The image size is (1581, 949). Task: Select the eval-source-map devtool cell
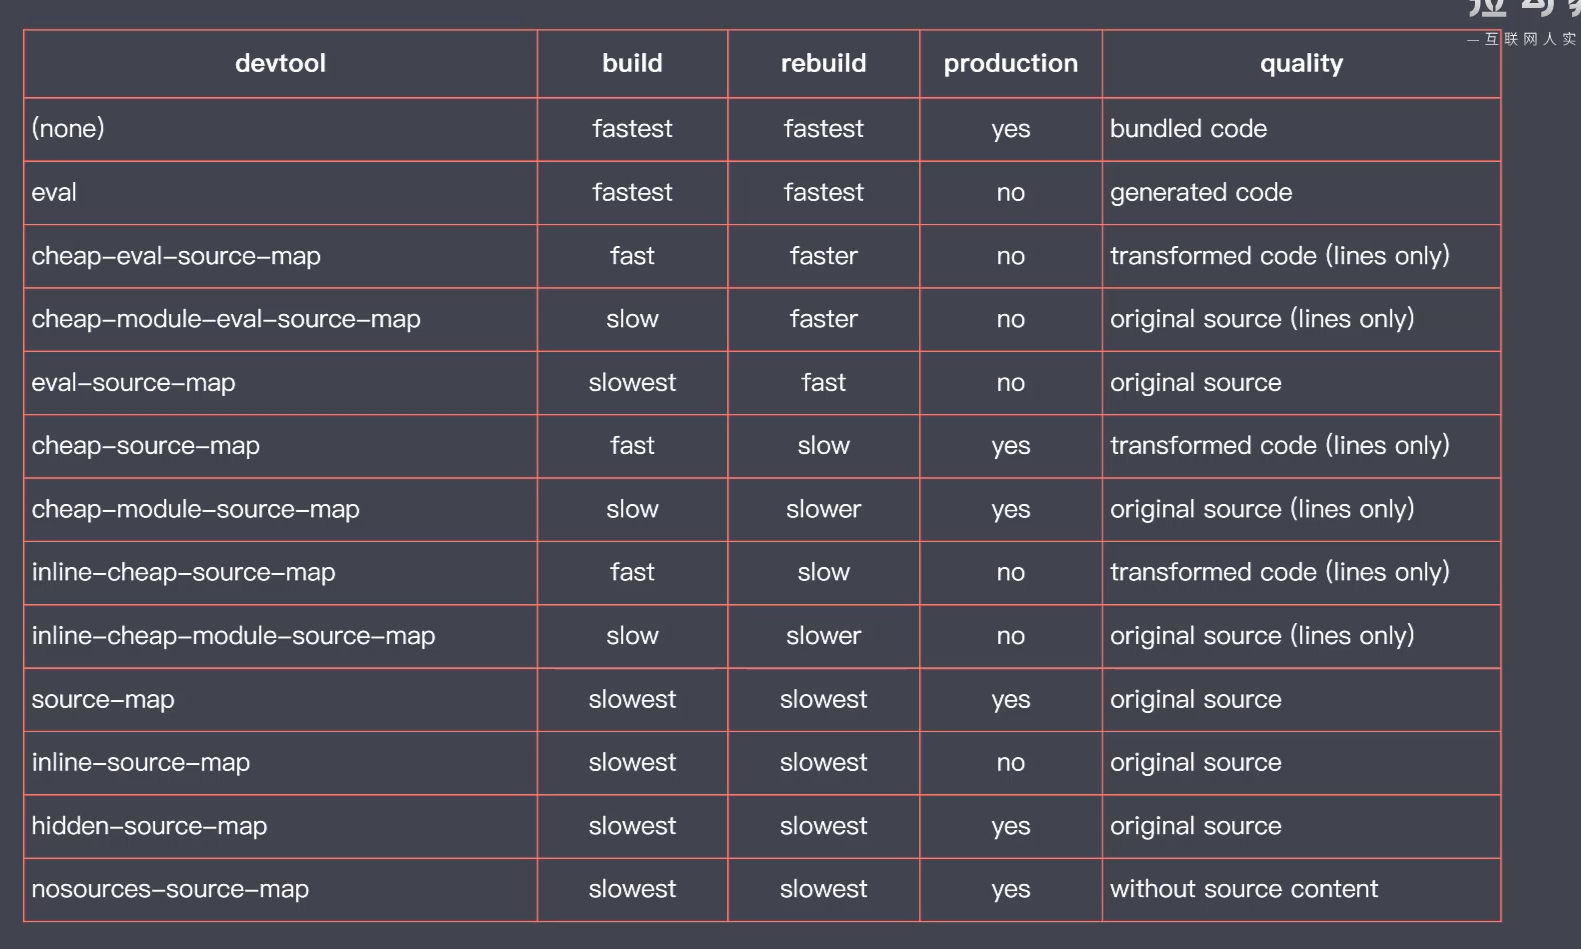coord(133,382)
